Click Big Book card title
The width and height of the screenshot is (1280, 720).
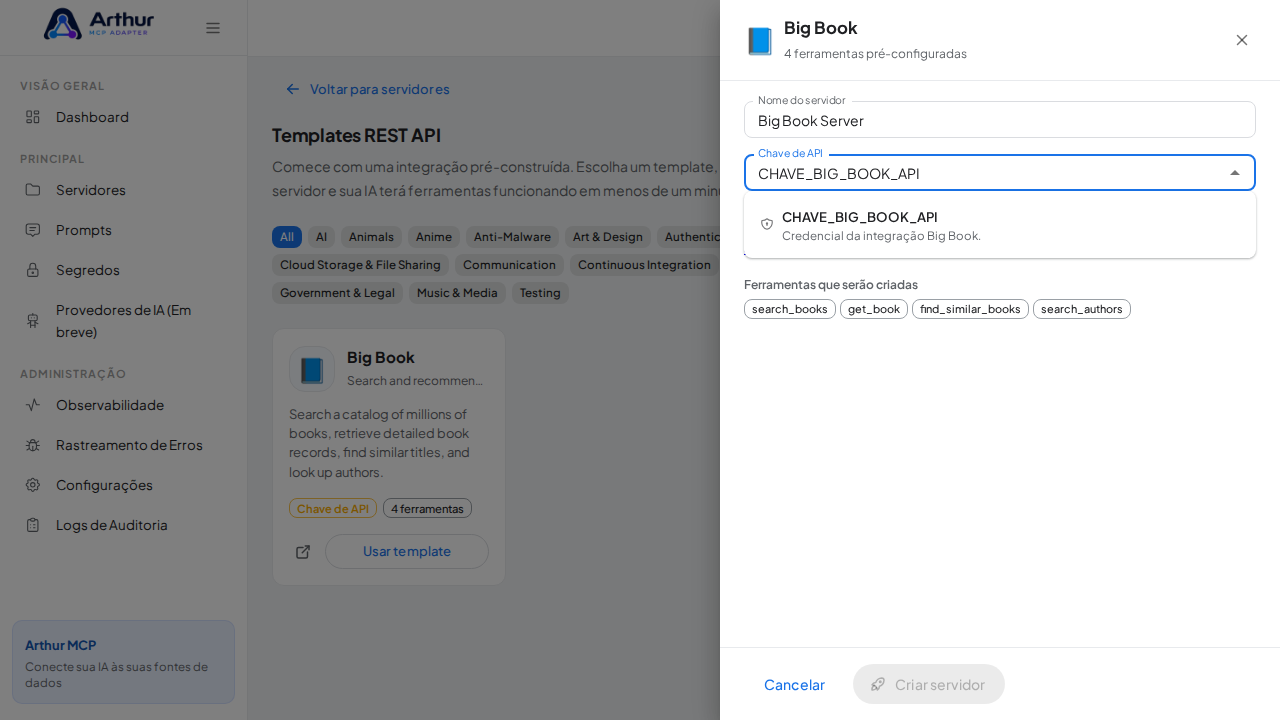381,357
